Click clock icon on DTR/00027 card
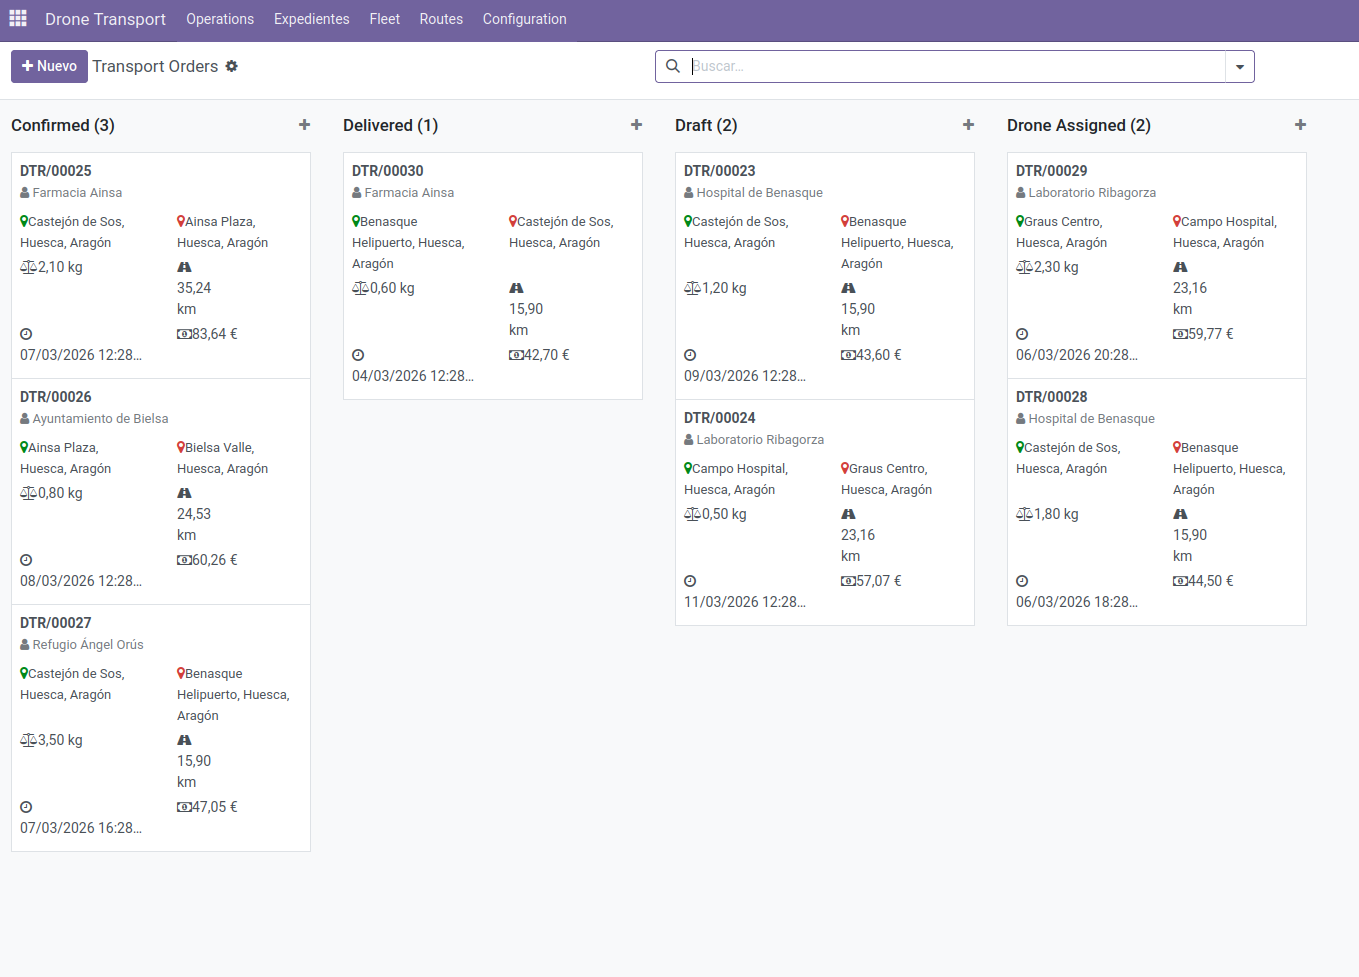The width and height of the screenshot is (1359, 977). [26, 806]
